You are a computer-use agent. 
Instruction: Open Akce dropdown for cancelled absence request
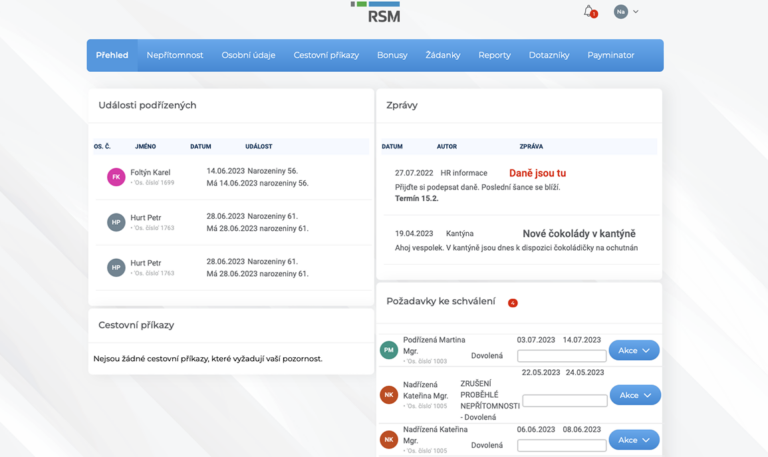coord(635,395)
